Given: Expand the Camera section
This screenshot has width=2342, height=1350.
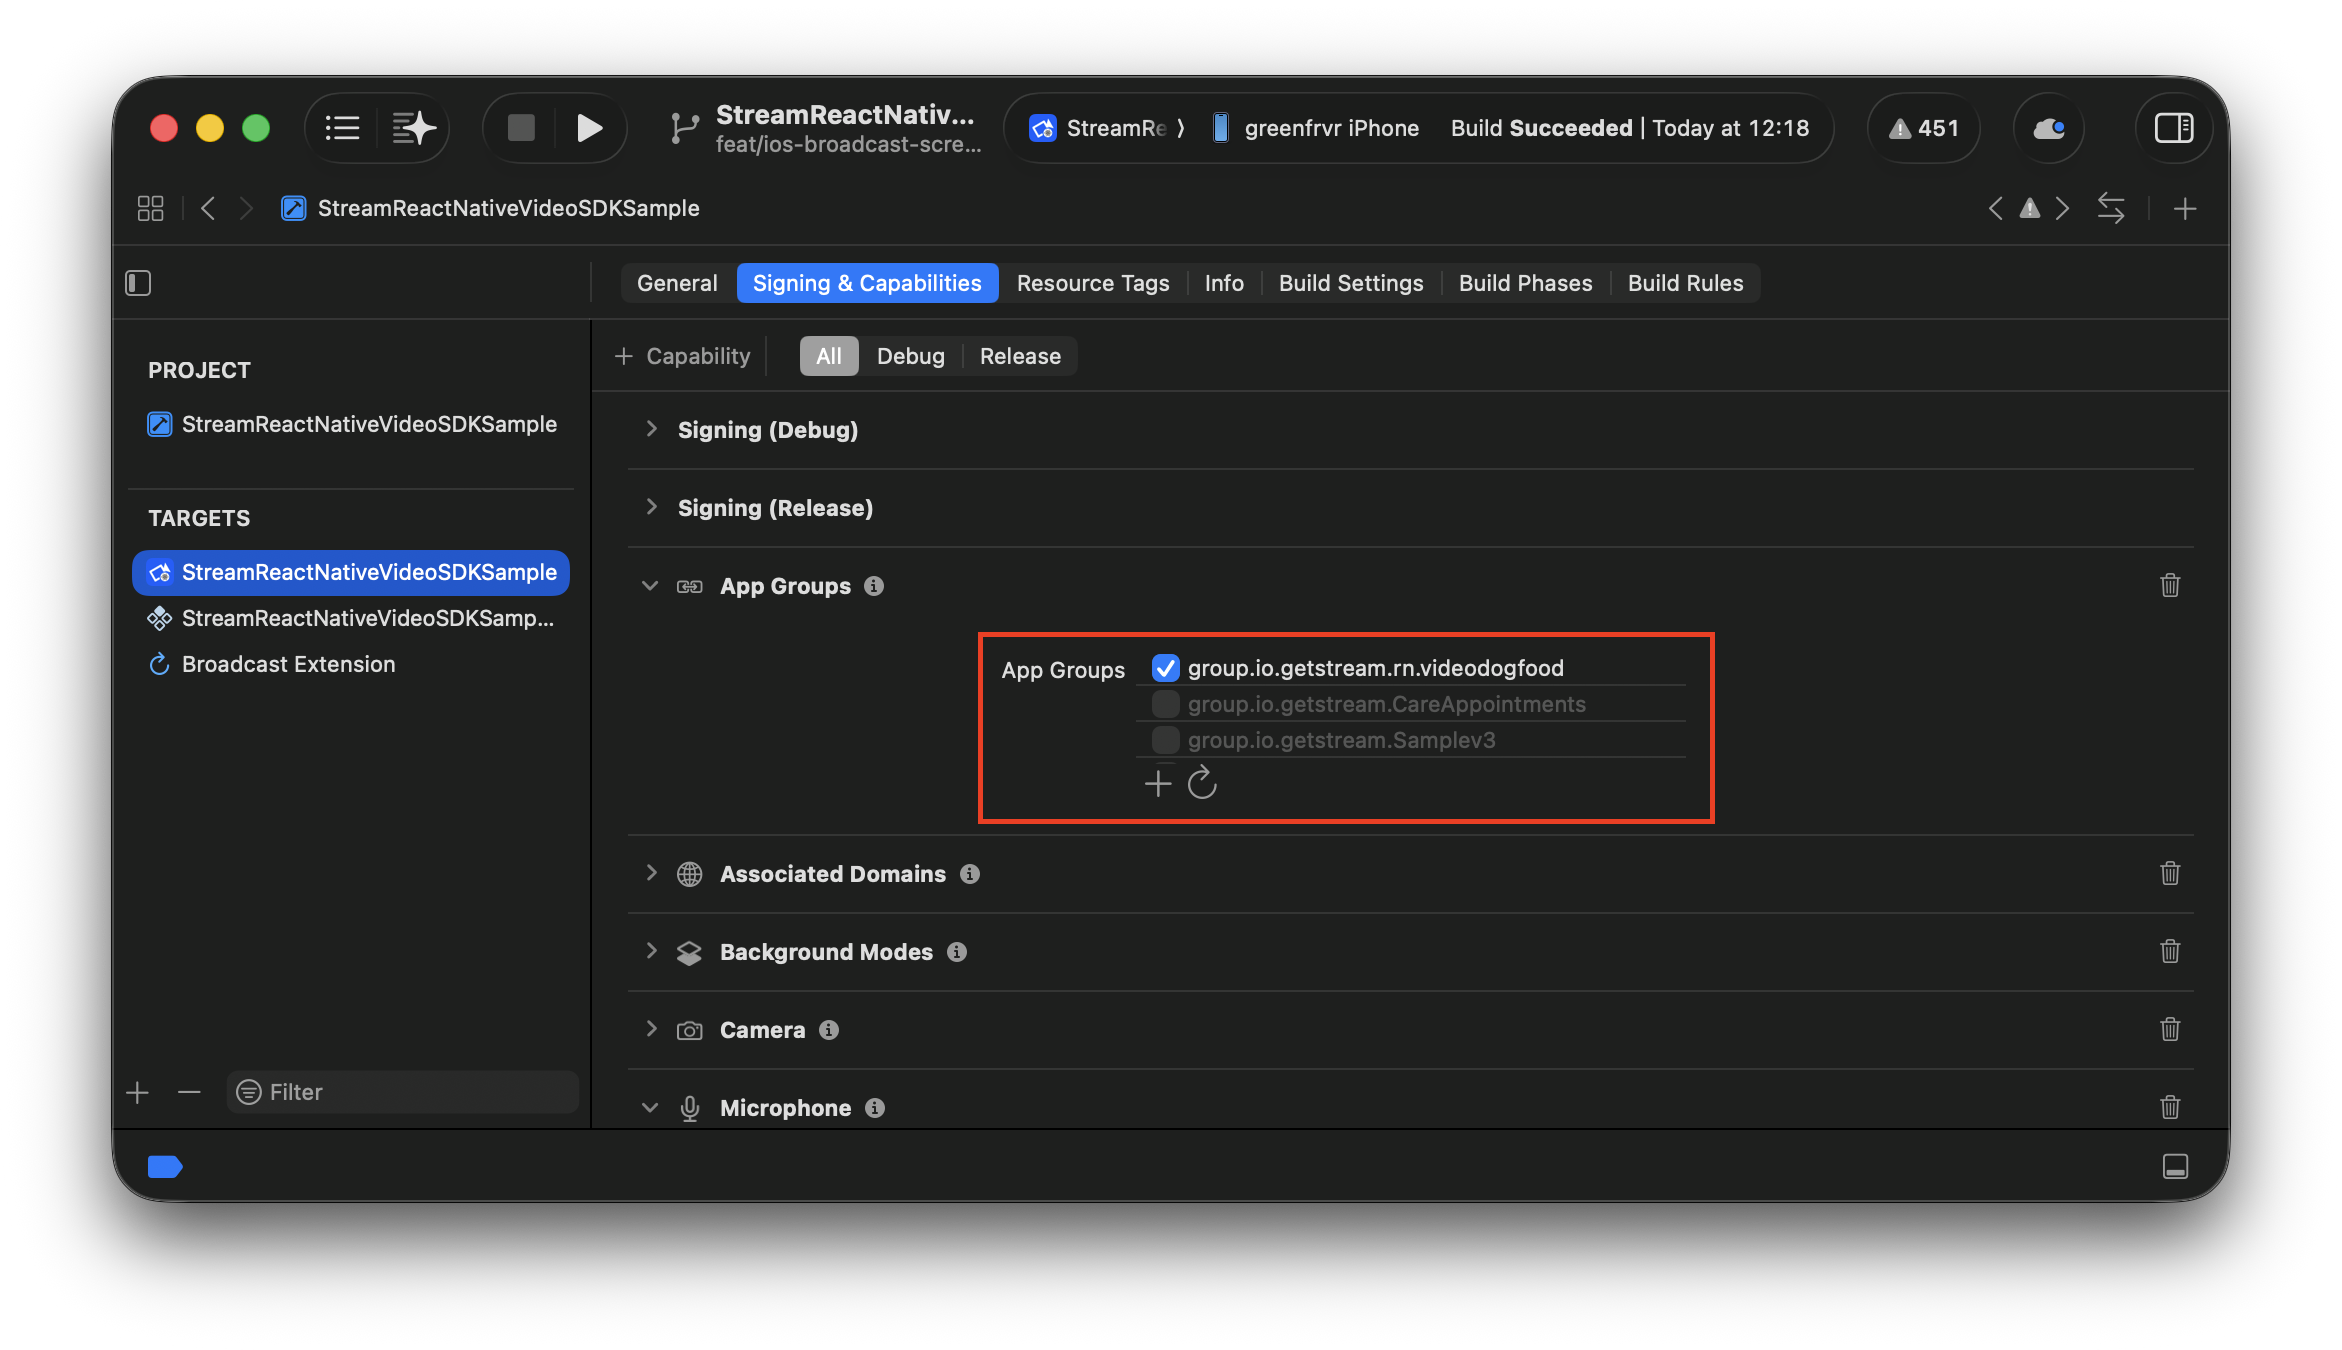Looking at the screenshot, I should click(x=651, y=1029).
